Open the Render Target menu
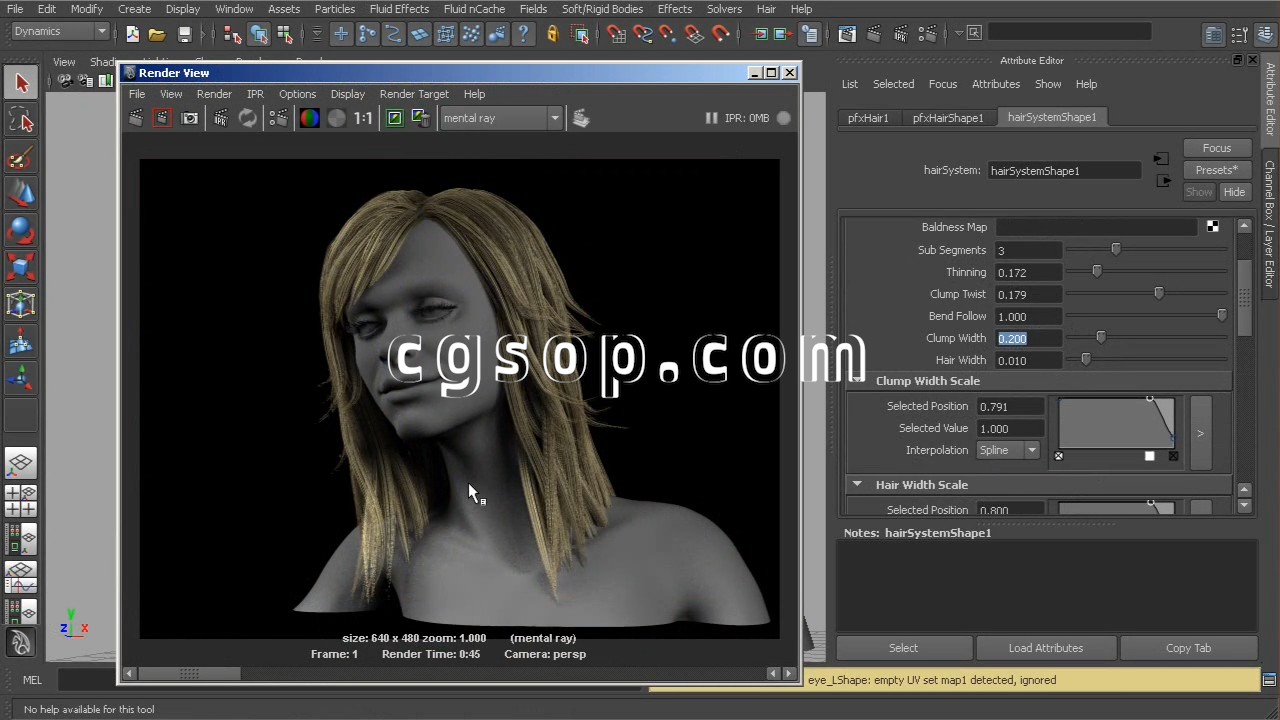1280x720 pixels. pyautogui.click(x=414, y=94)
